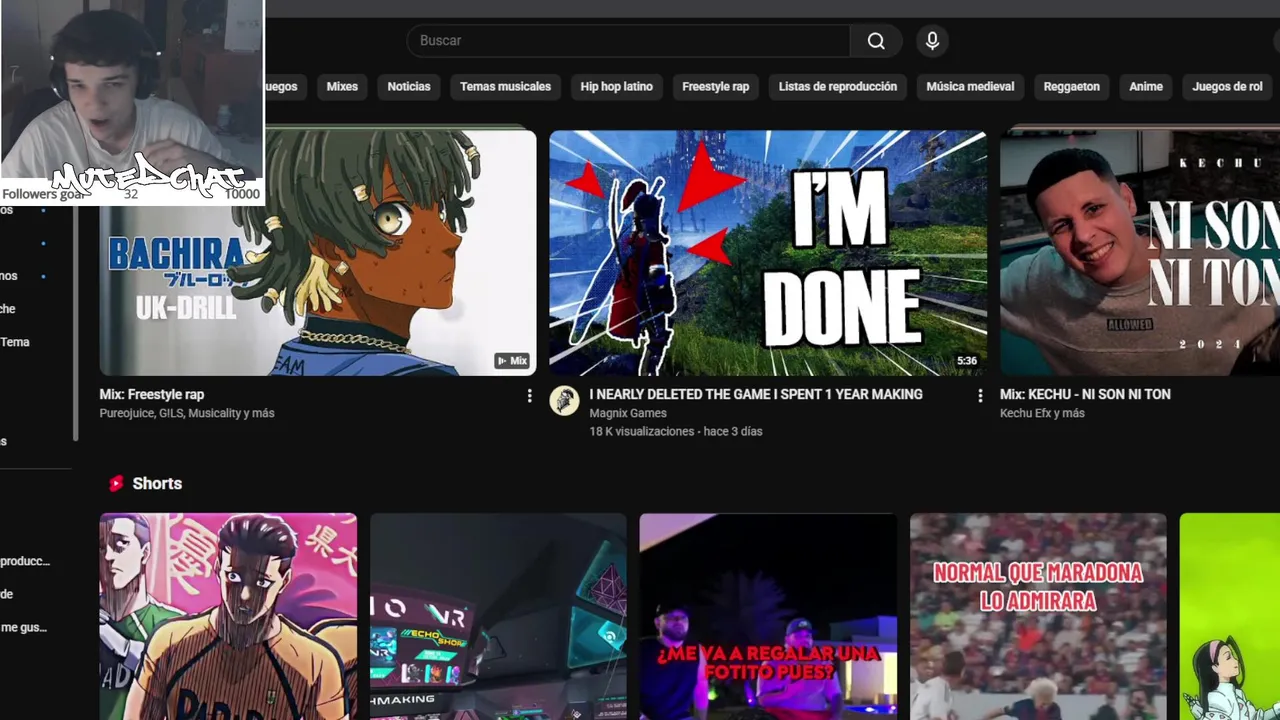Screen dimensions: 1280x720
Task: Click the Shorts section heading
Action: [157, 483]
